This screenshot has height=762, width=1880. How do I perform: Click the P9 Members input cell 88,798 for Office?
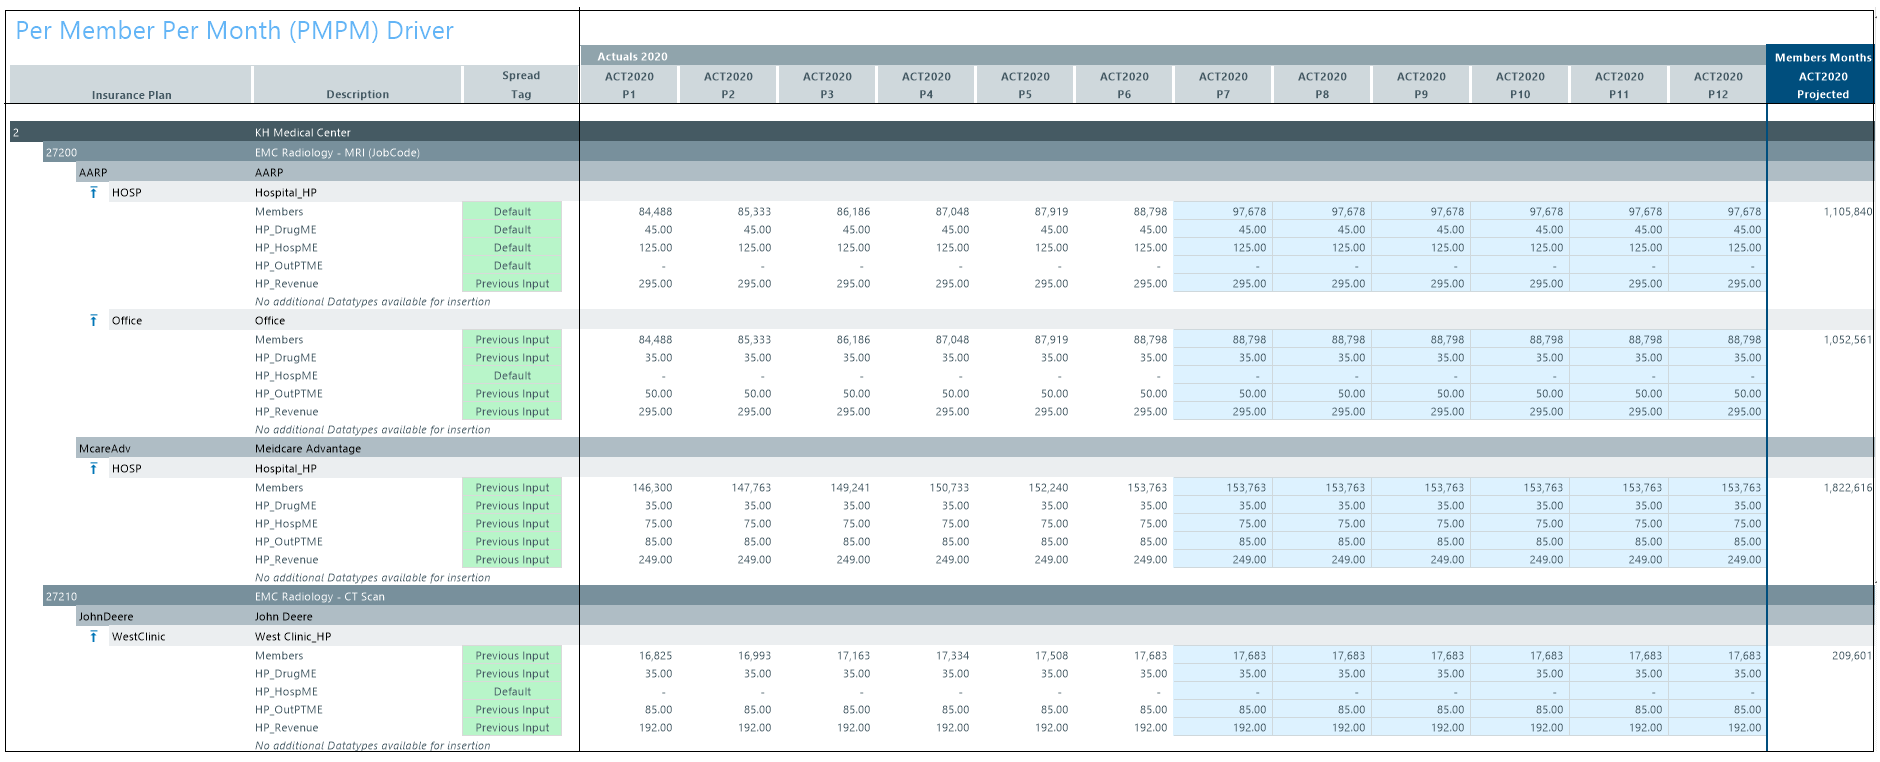pos(1420,339)
